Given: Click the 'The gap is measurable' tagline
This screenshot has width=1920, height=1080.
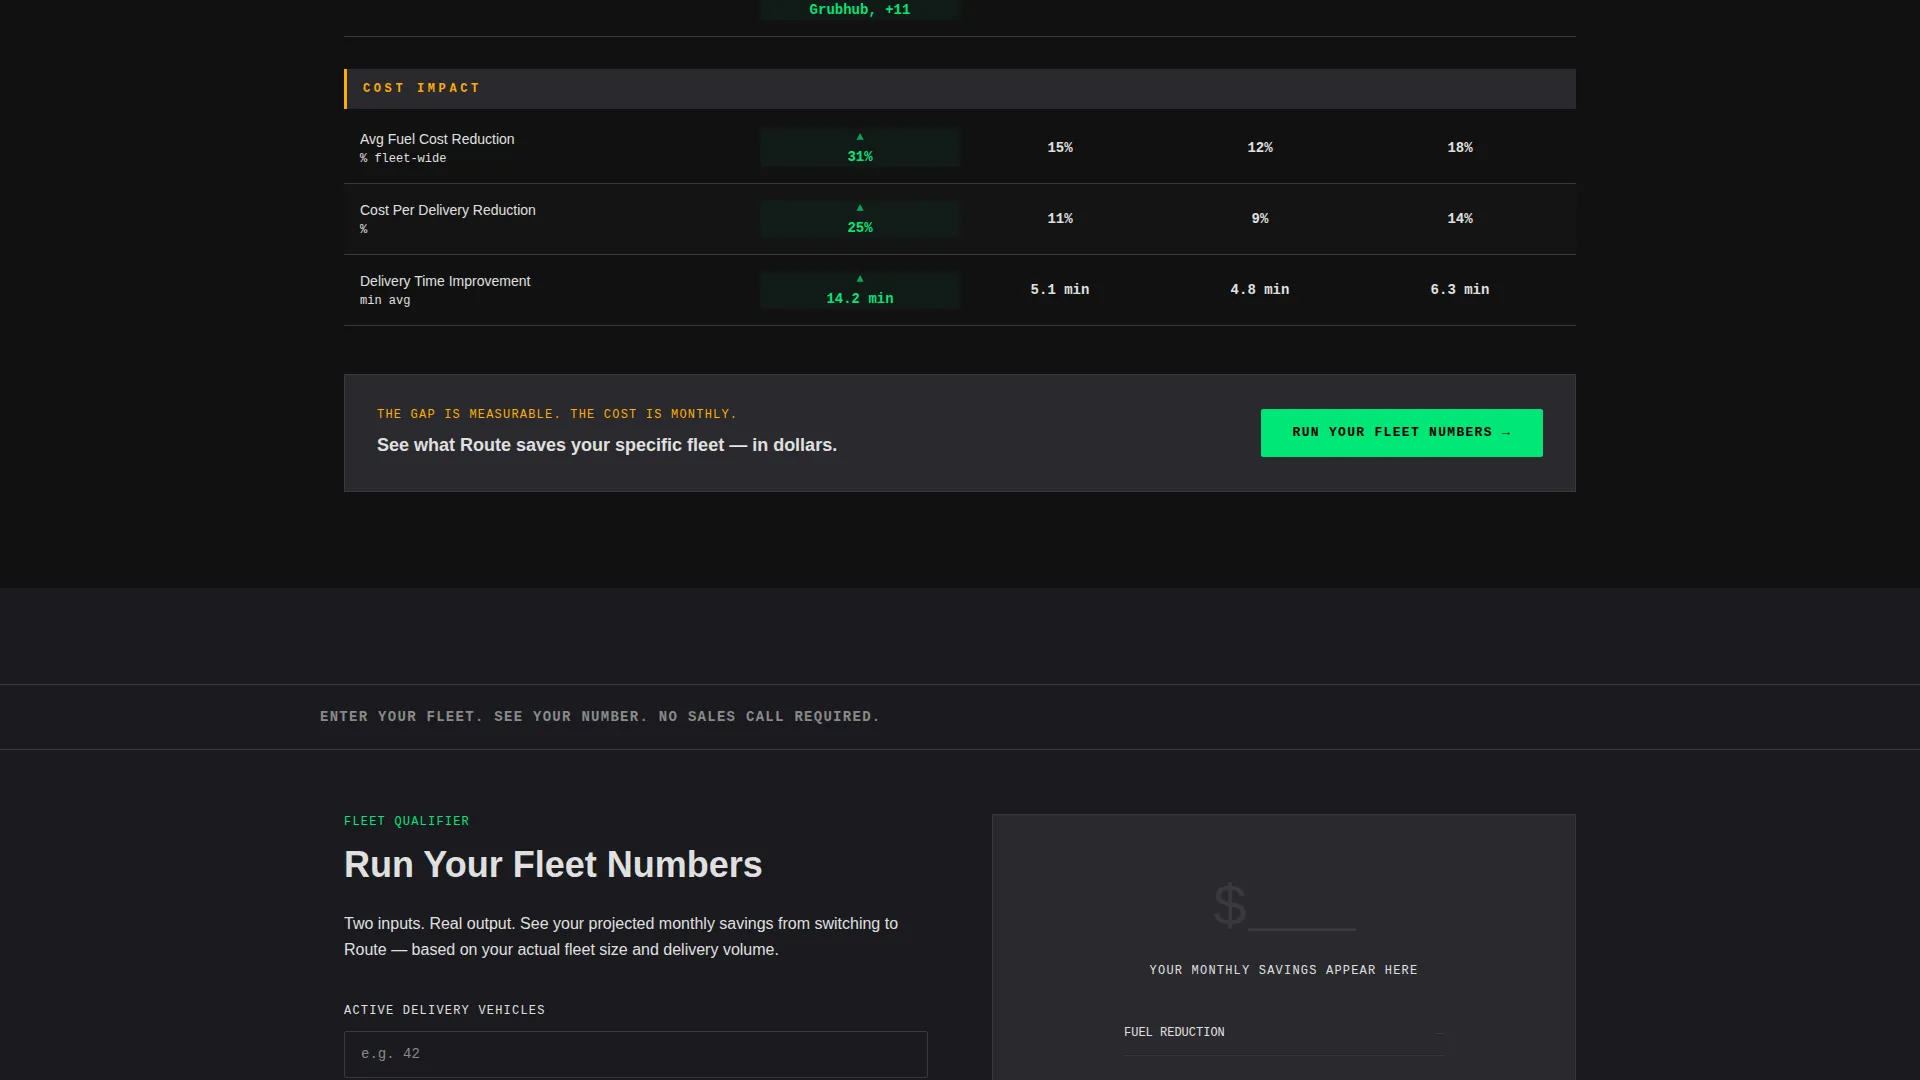Looking at the screenshot, I should coord(557,414).
